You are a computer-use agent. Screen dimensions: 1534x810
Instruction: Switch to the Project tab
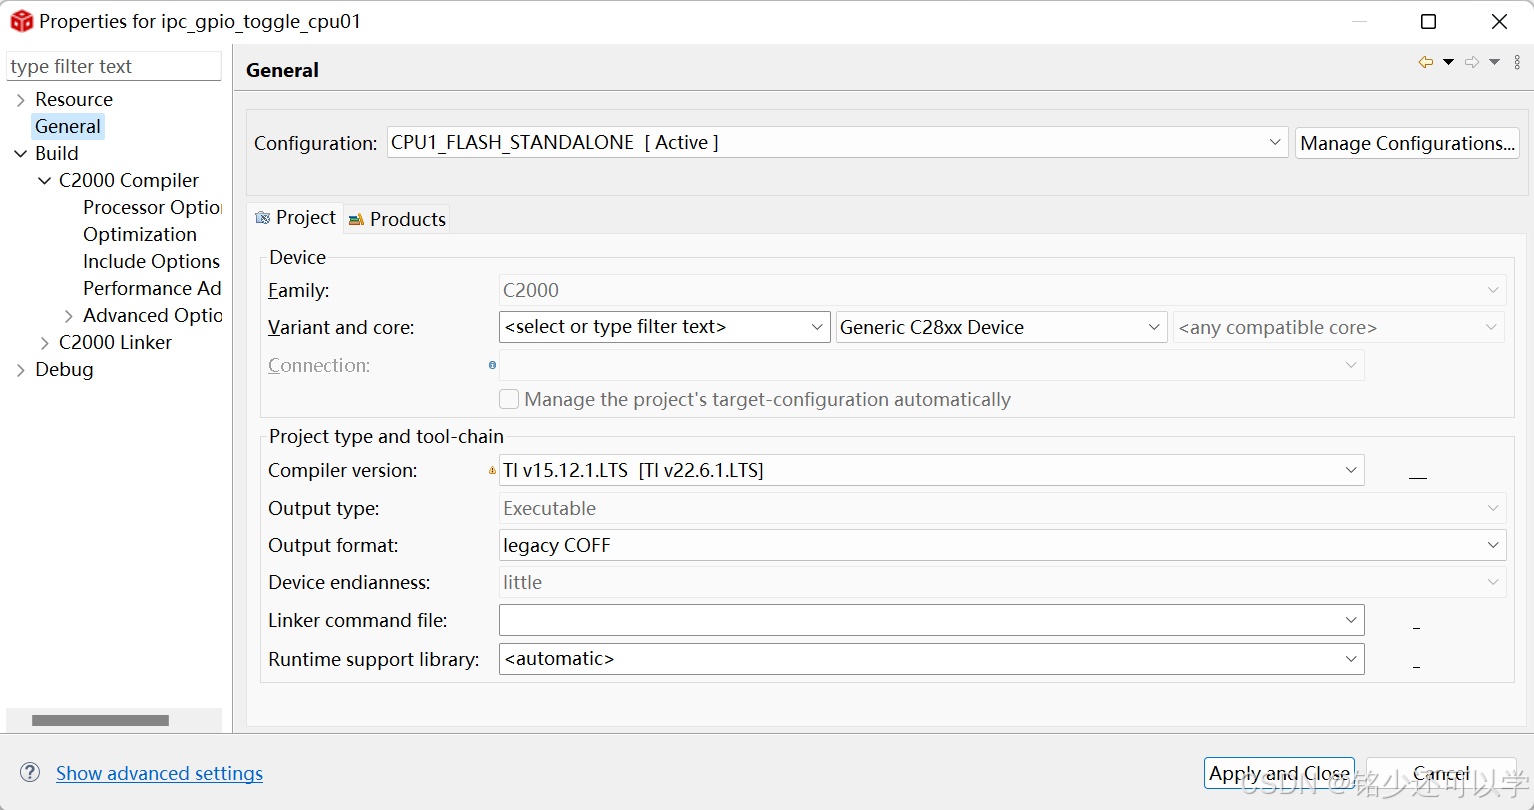295,218
